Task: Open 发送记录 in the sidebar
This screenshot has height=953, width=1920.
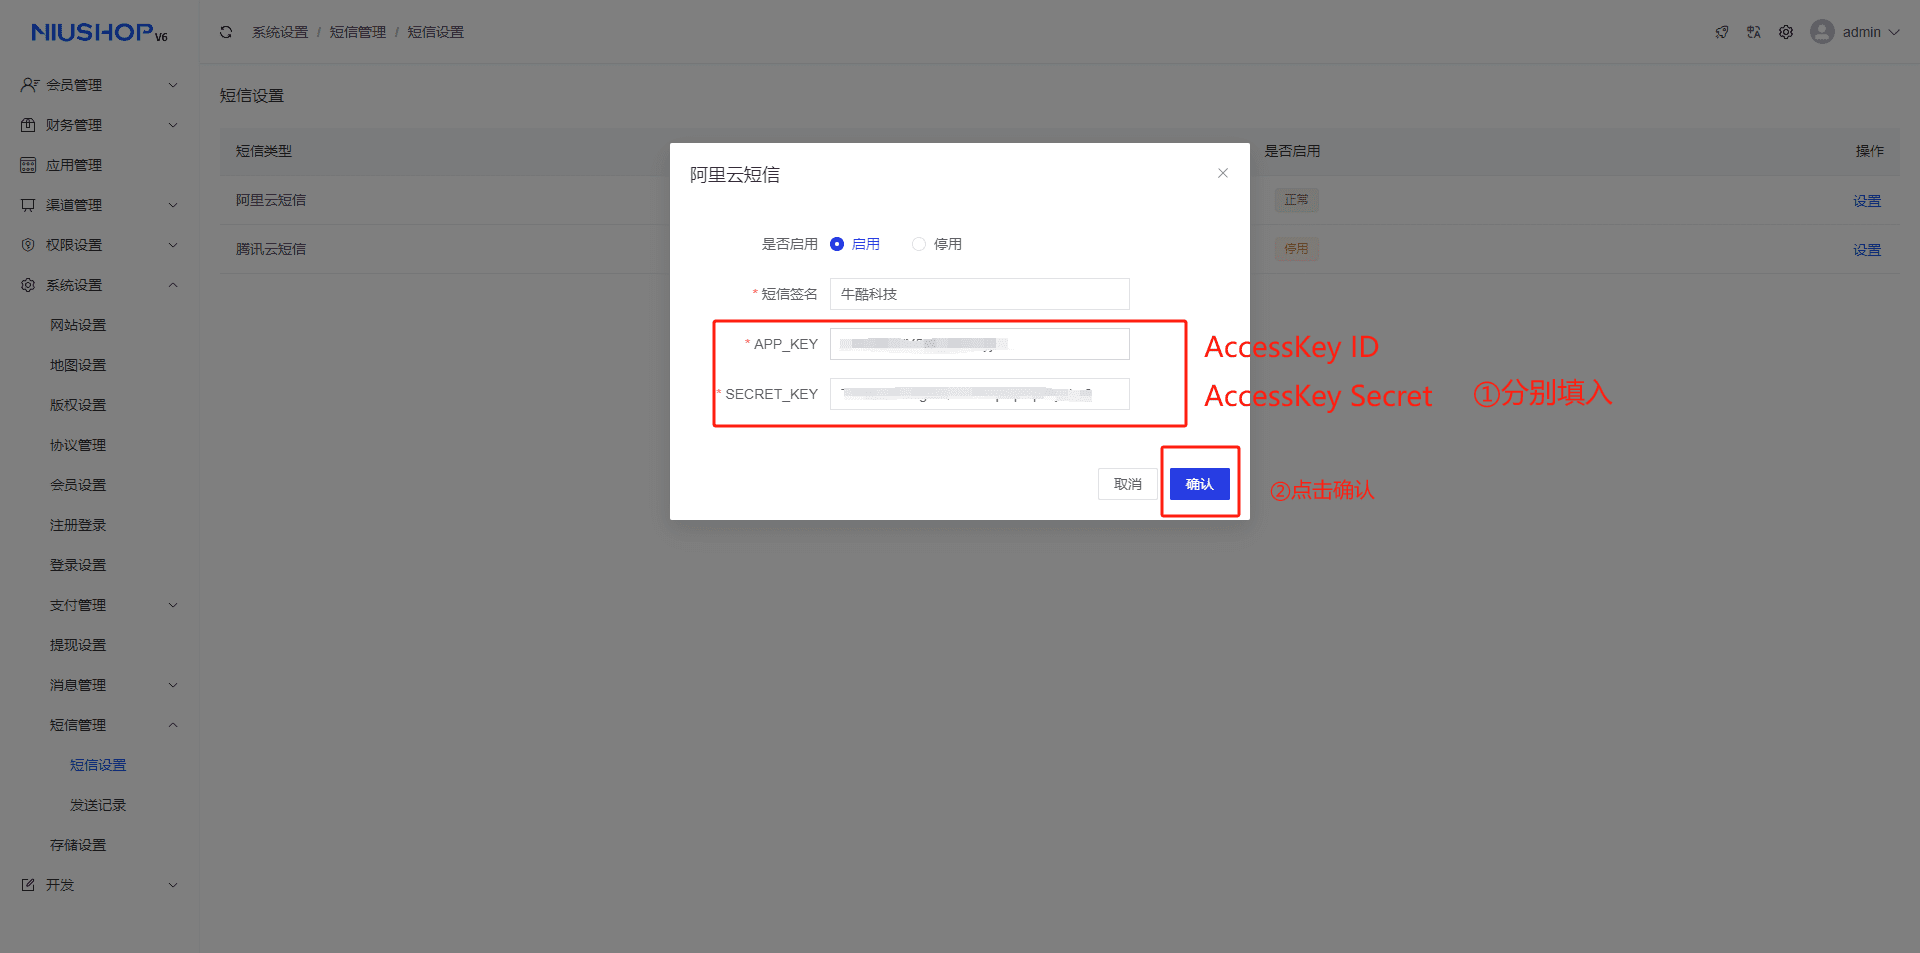Action: tap(98, 805)
